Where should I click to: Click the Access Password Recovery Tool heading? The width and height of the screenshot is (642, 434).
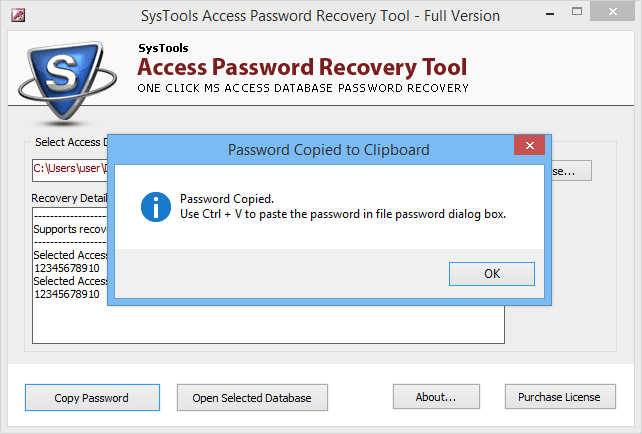point(302,67)
